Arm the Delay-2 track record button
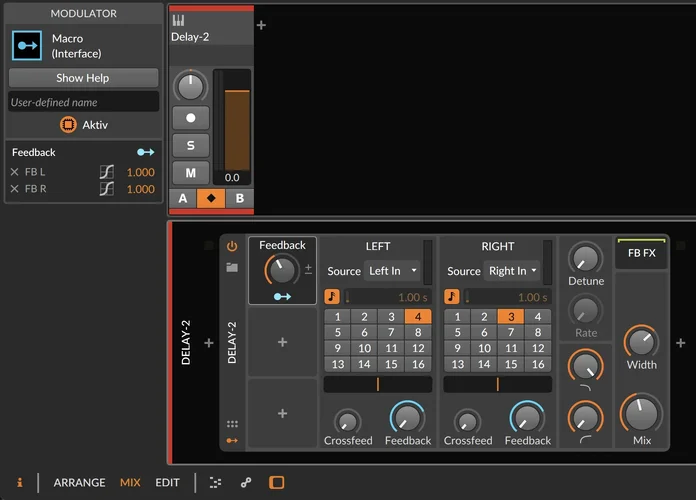The image size is (696, 500). 190,118
